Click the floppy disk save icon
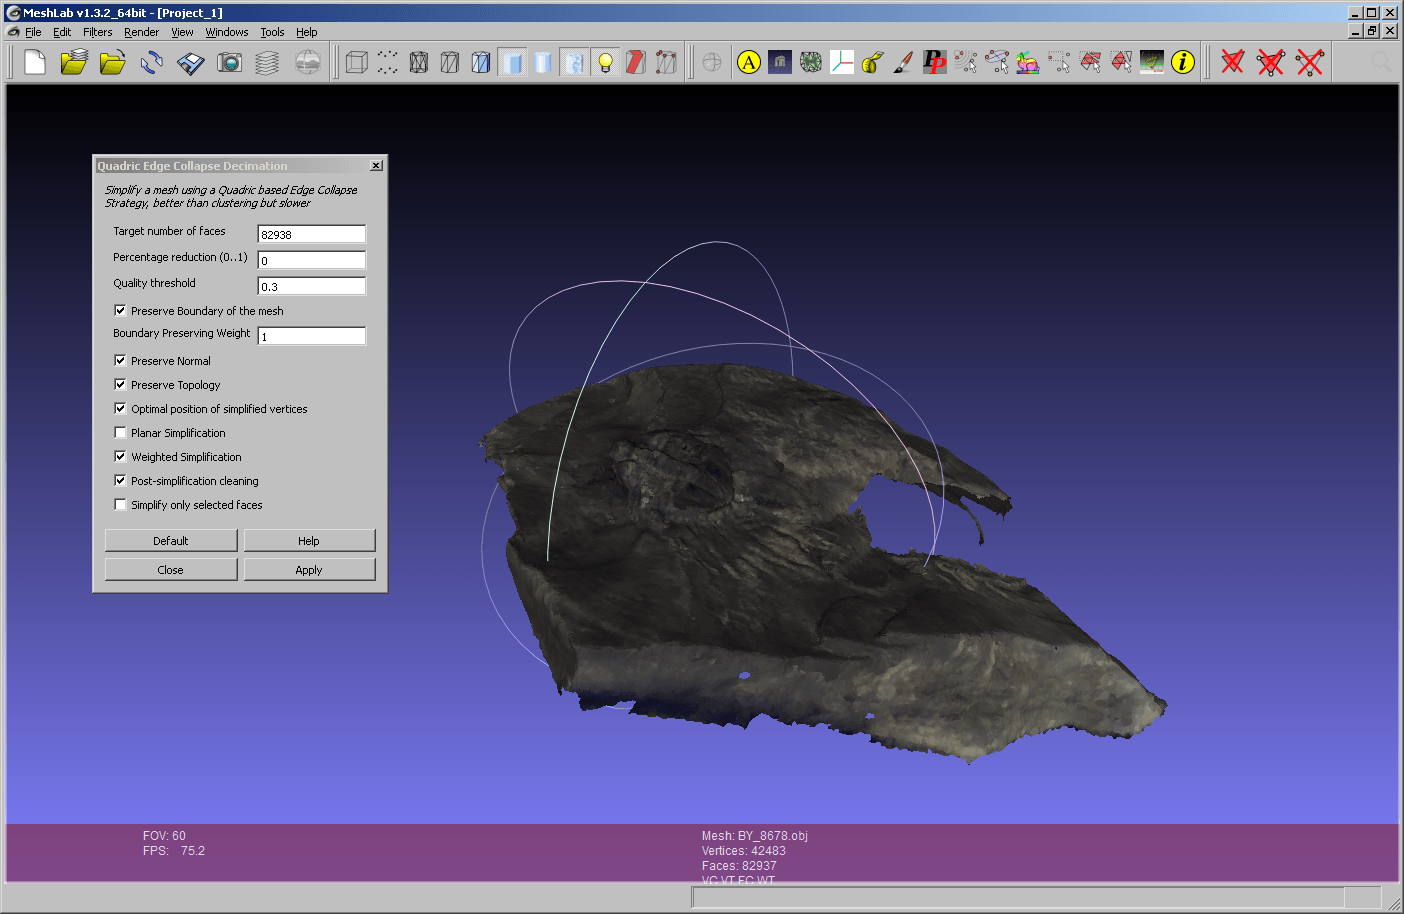1404x914 pixels. [190, 63]
